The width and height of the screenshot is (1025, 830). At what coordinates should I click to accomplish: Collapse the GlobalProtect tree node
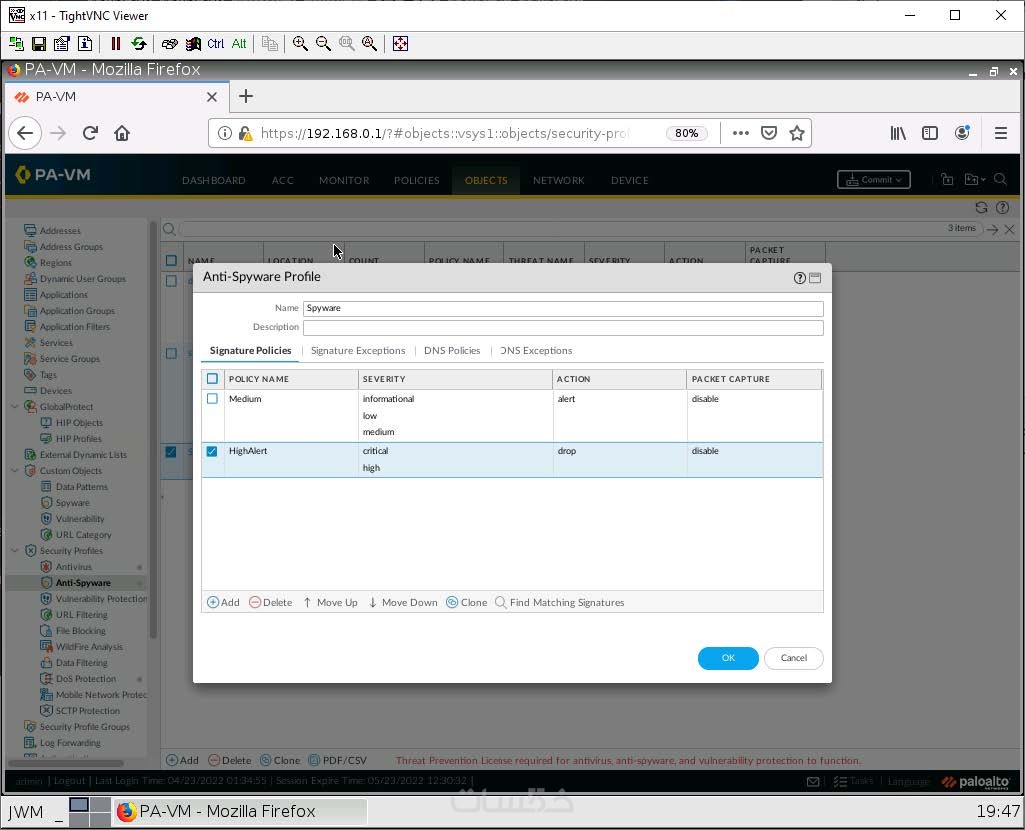pos(15,407)
